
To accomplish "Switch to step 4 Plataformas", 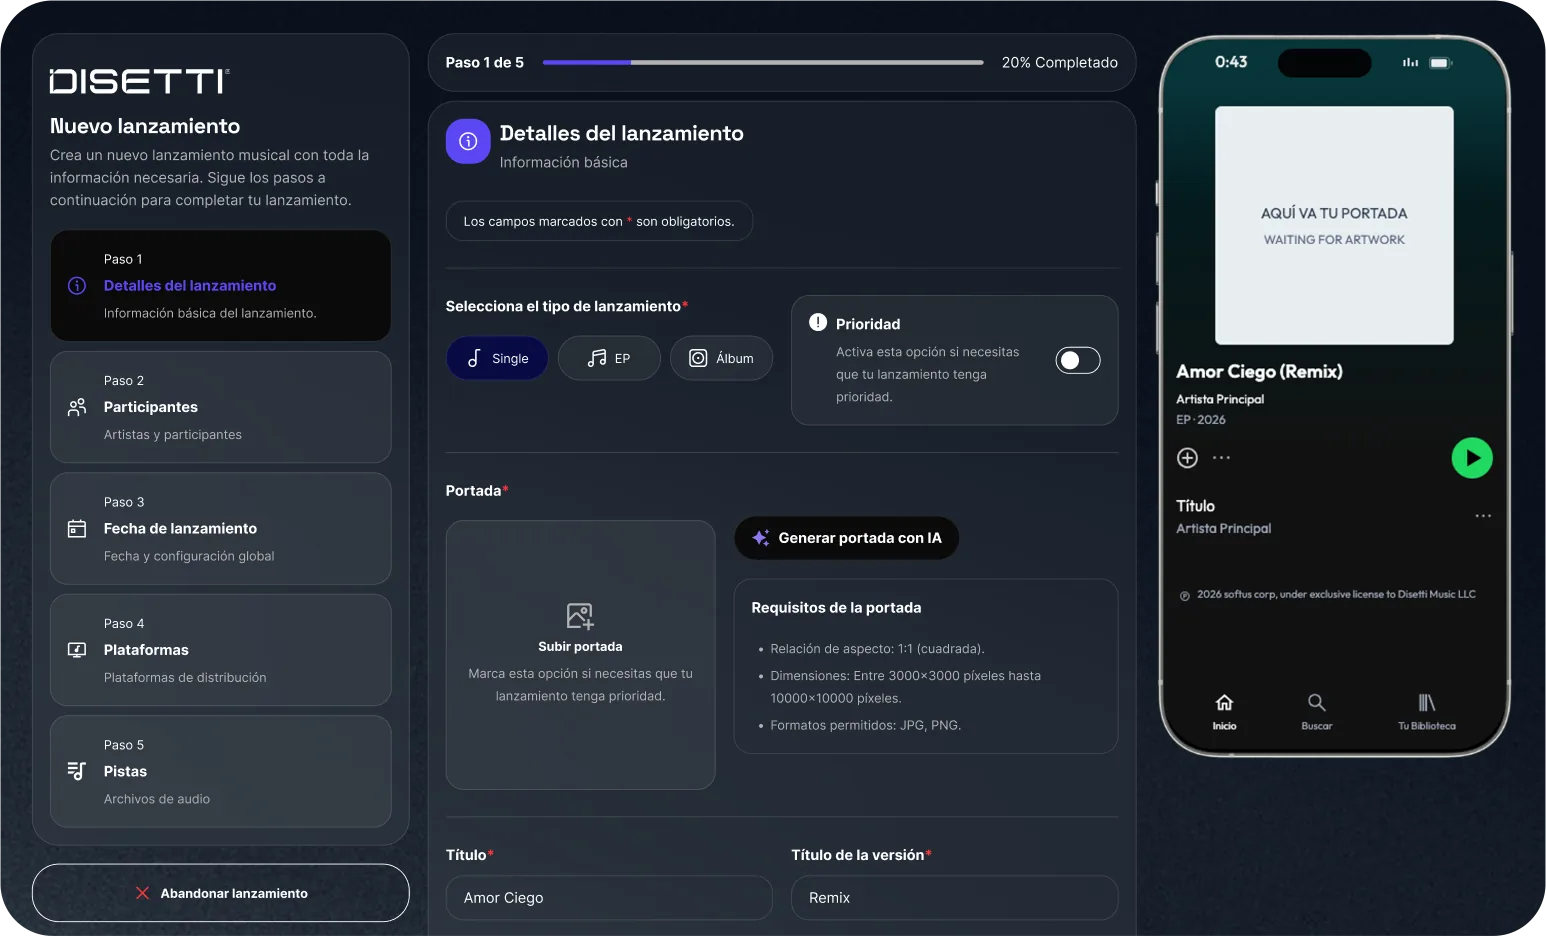I will pyautogui.click(x=220, y=650).
